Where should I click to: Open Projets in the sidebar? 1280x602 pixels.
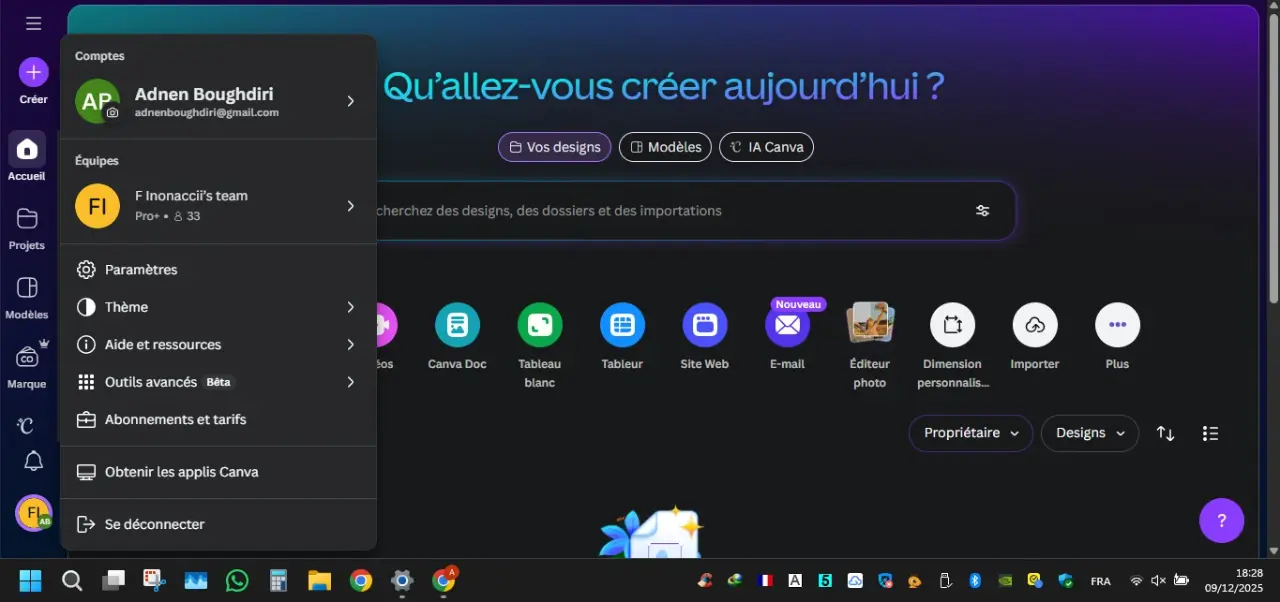27,227
